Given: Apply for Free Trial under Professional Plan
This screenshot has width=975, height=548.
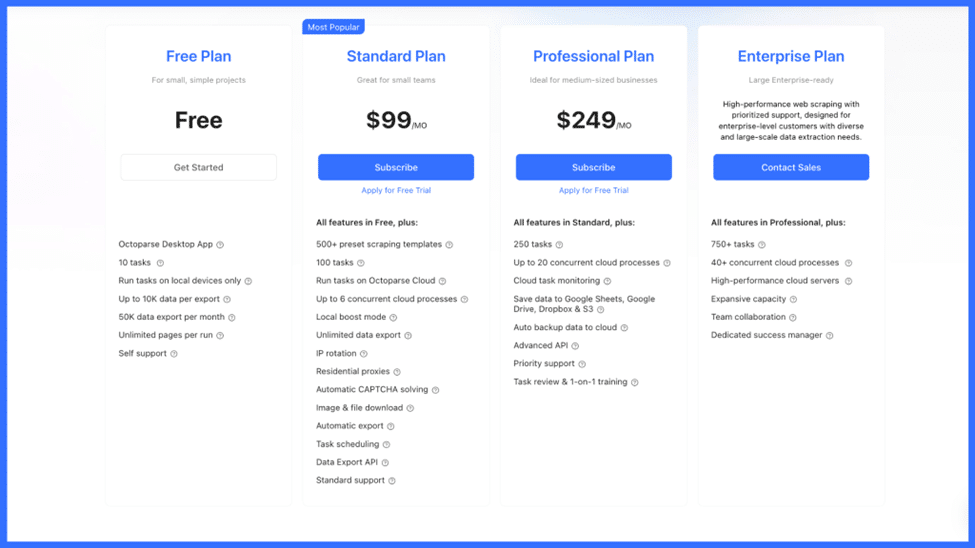Looking at the screenshot, I should [594, 190].
